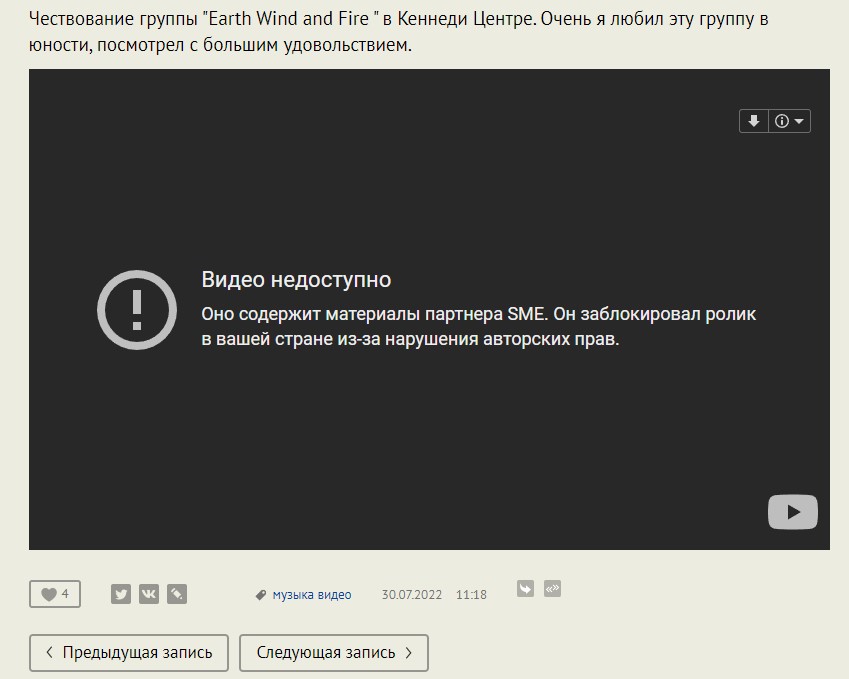This screenshot has height=679, width=849.
Task: Click the post time 11:18
Action: click(x=471, y=595)
